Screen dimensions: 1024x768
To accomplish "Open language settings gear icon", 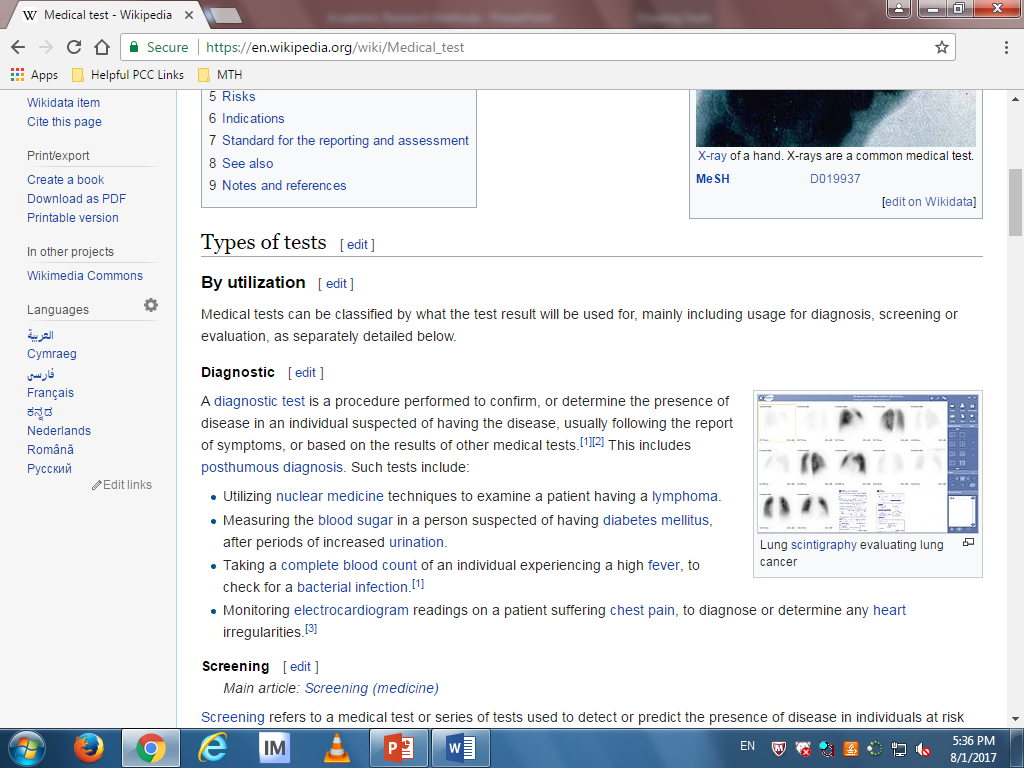I will [x=151, y=306].
